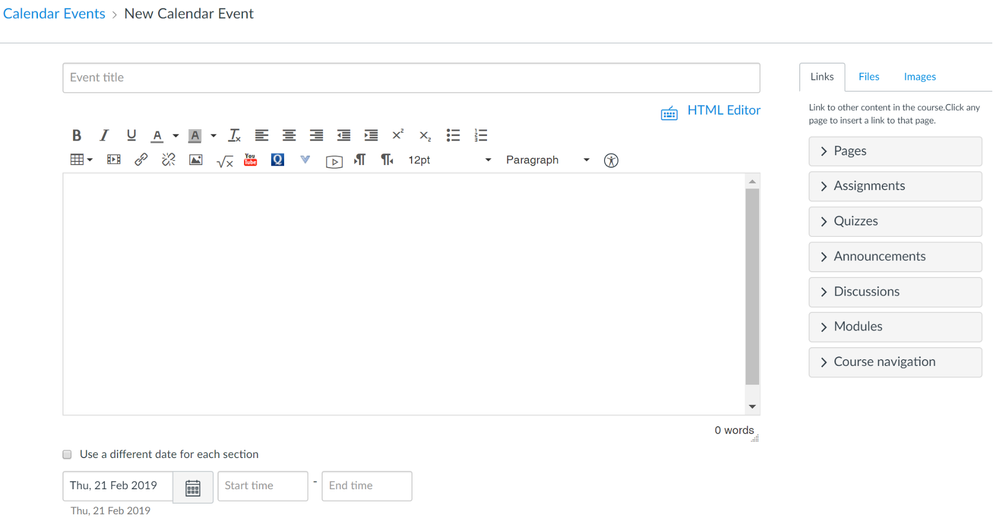
Task: Open the text color picker arrow
Action: (176, 135)
